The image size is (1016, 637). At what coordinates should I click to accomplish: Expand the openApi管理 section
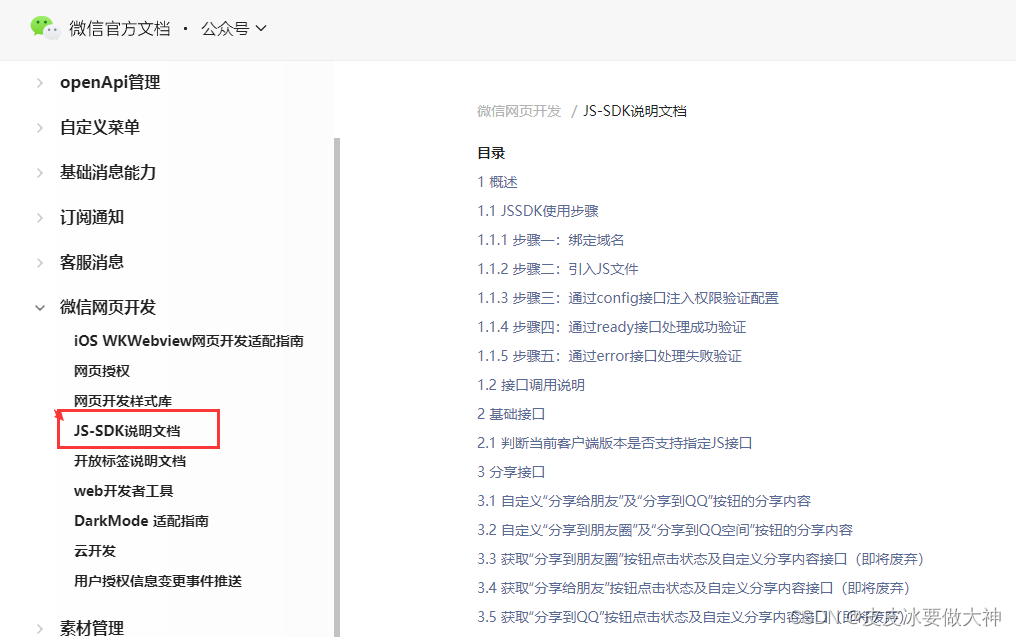coord(110,82)
